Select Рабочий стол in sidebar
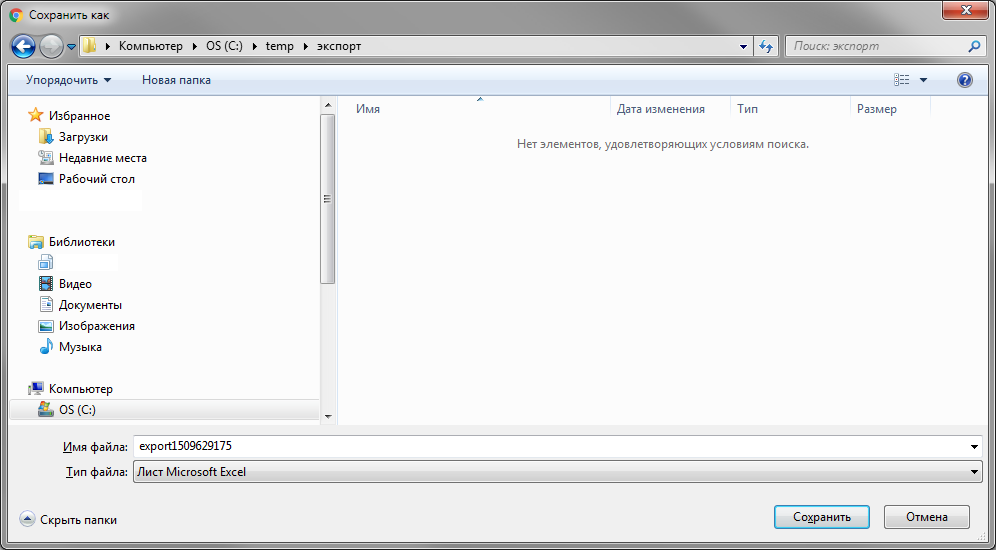Viewport: 996px width, 550px height. pos(96,179)
